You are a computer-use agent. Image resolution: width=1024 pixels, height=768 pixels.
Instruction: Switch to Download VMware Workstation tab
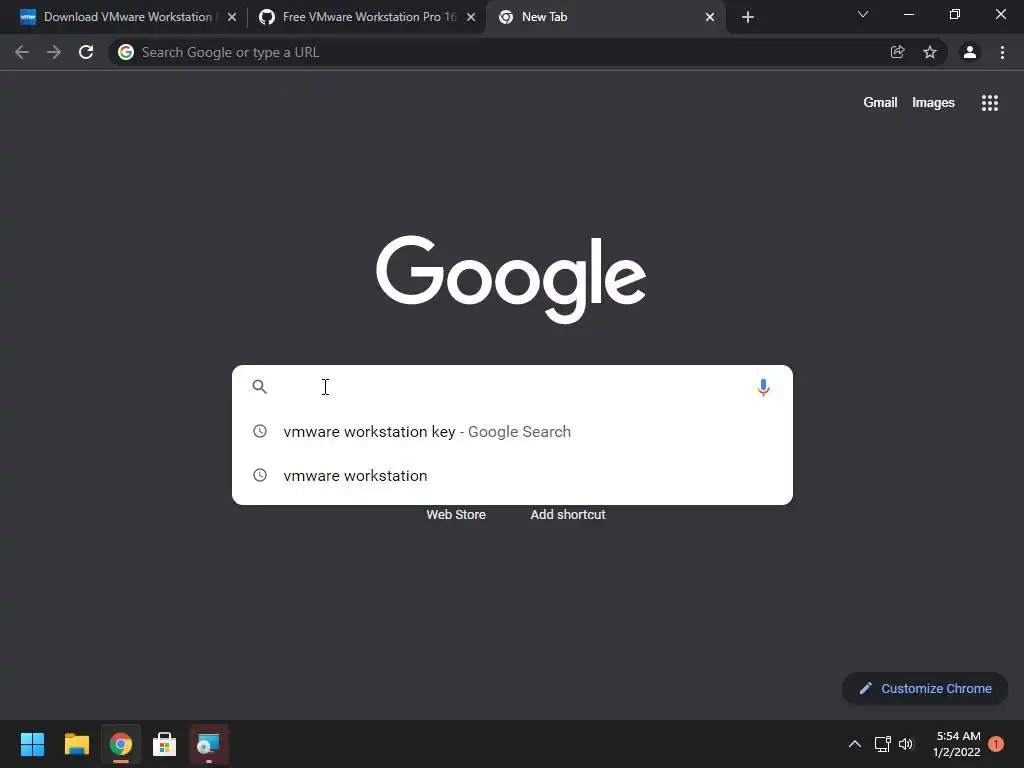pos(127,17)
